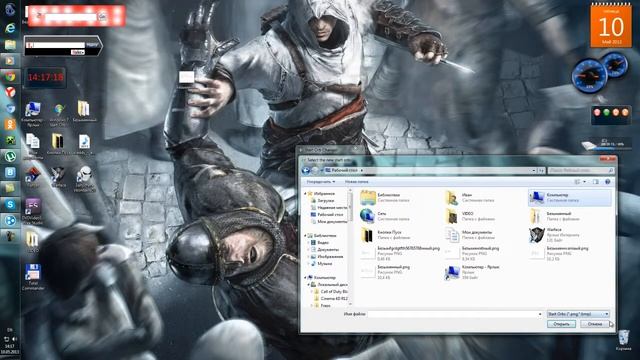Viewport: 640px width, 360px height.
Task: Click the red digital clock gadget
Action: click(45, 78)
